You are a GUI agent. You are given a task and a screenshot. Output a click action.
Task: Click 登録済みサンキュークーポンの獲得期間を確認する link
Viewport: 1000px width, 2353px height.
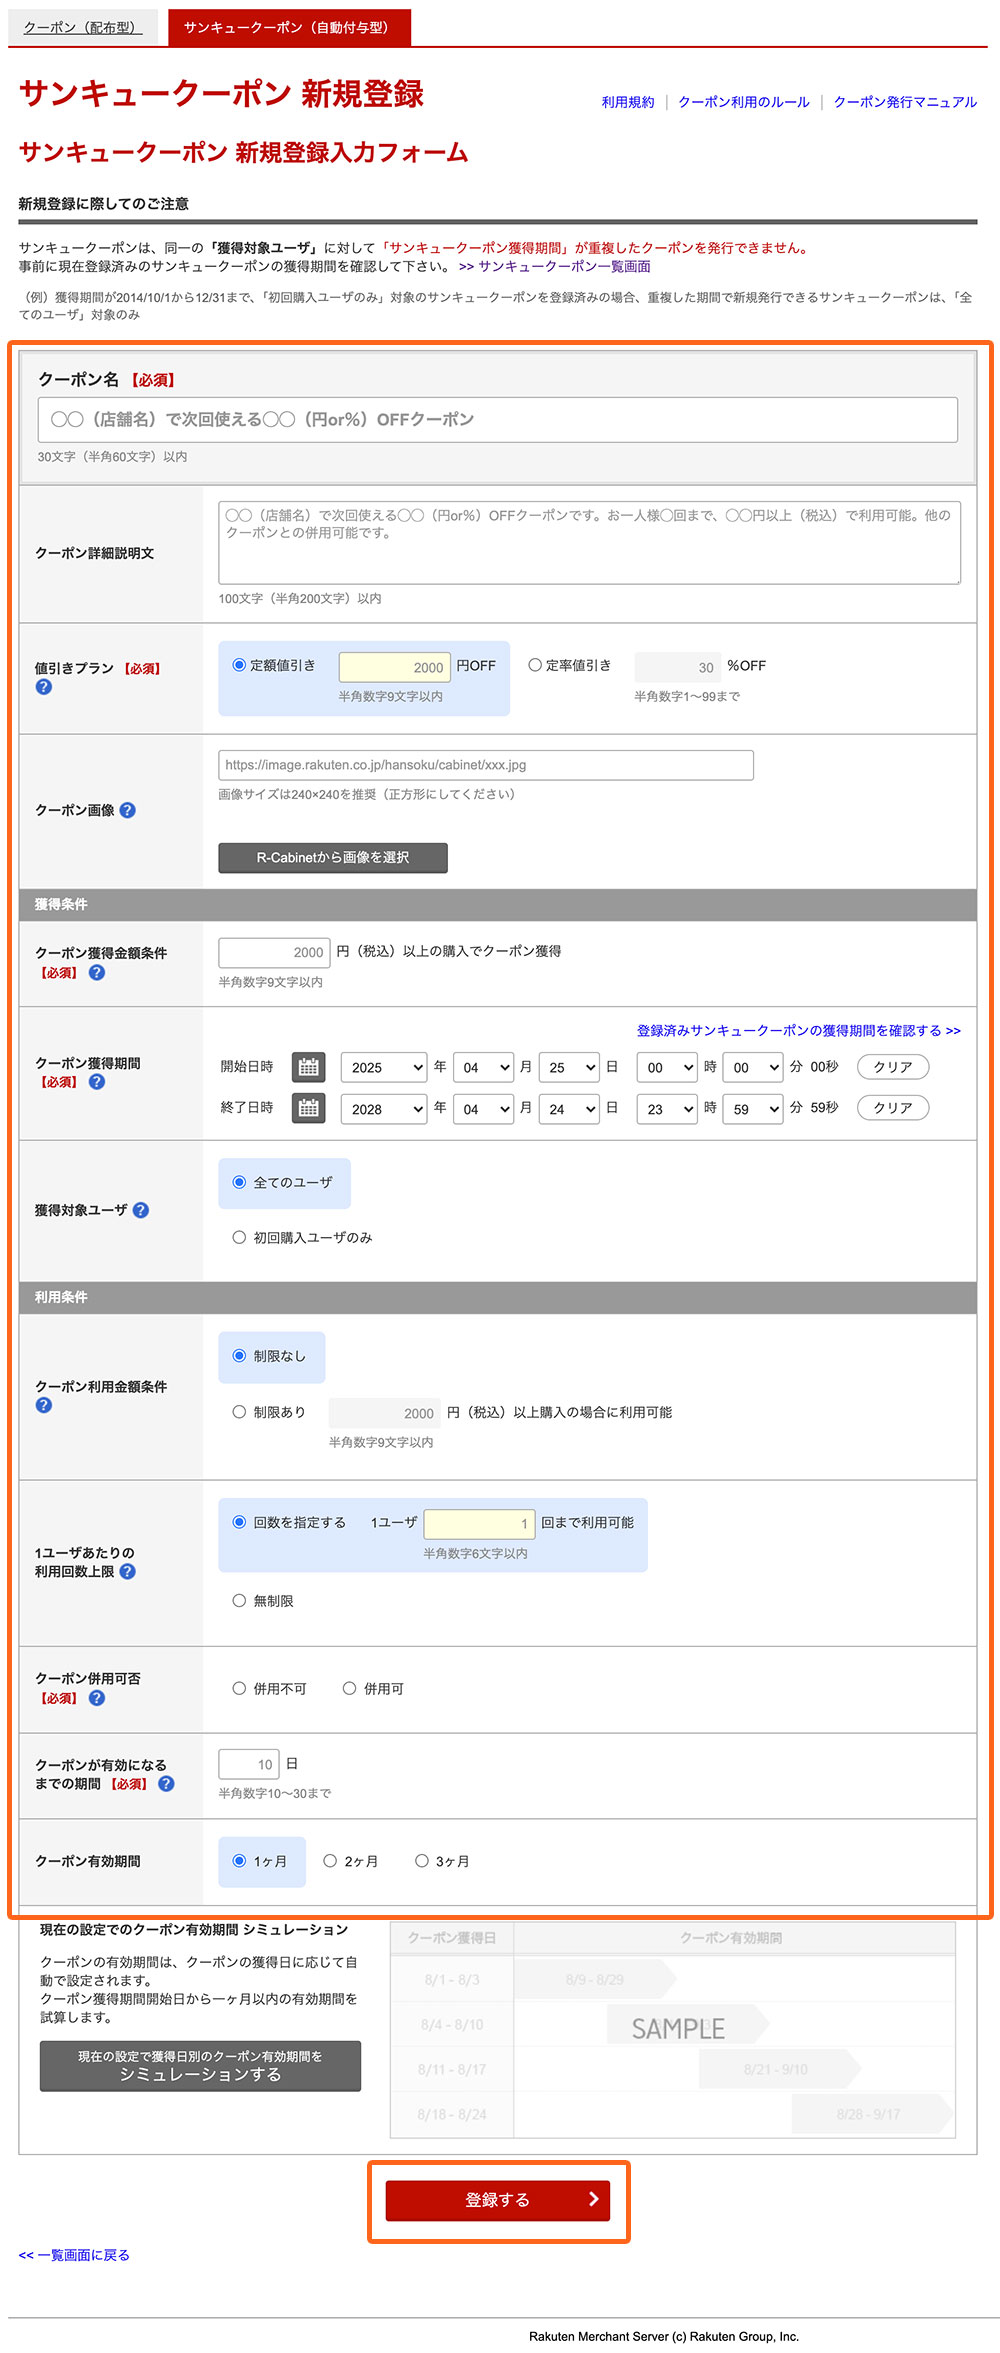[799, 1030]
